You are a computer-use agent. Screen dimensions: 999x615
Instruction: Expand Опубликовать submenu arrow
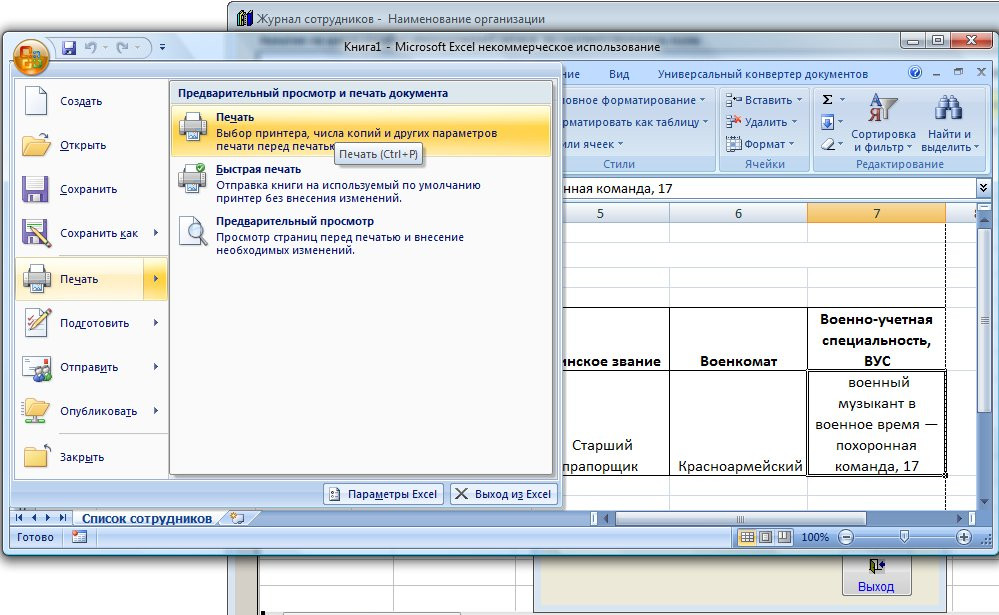(x=155, y=411)
